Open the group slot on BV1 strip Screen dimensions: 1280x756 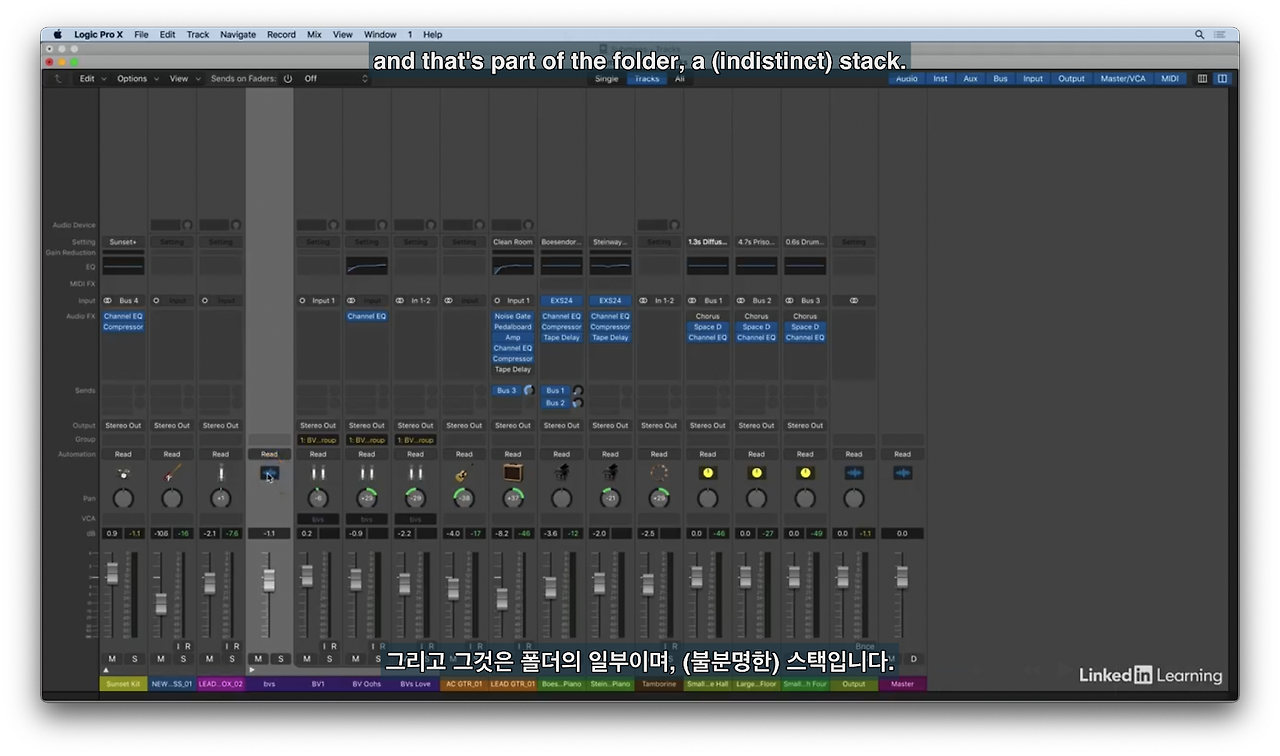[318, 440]
